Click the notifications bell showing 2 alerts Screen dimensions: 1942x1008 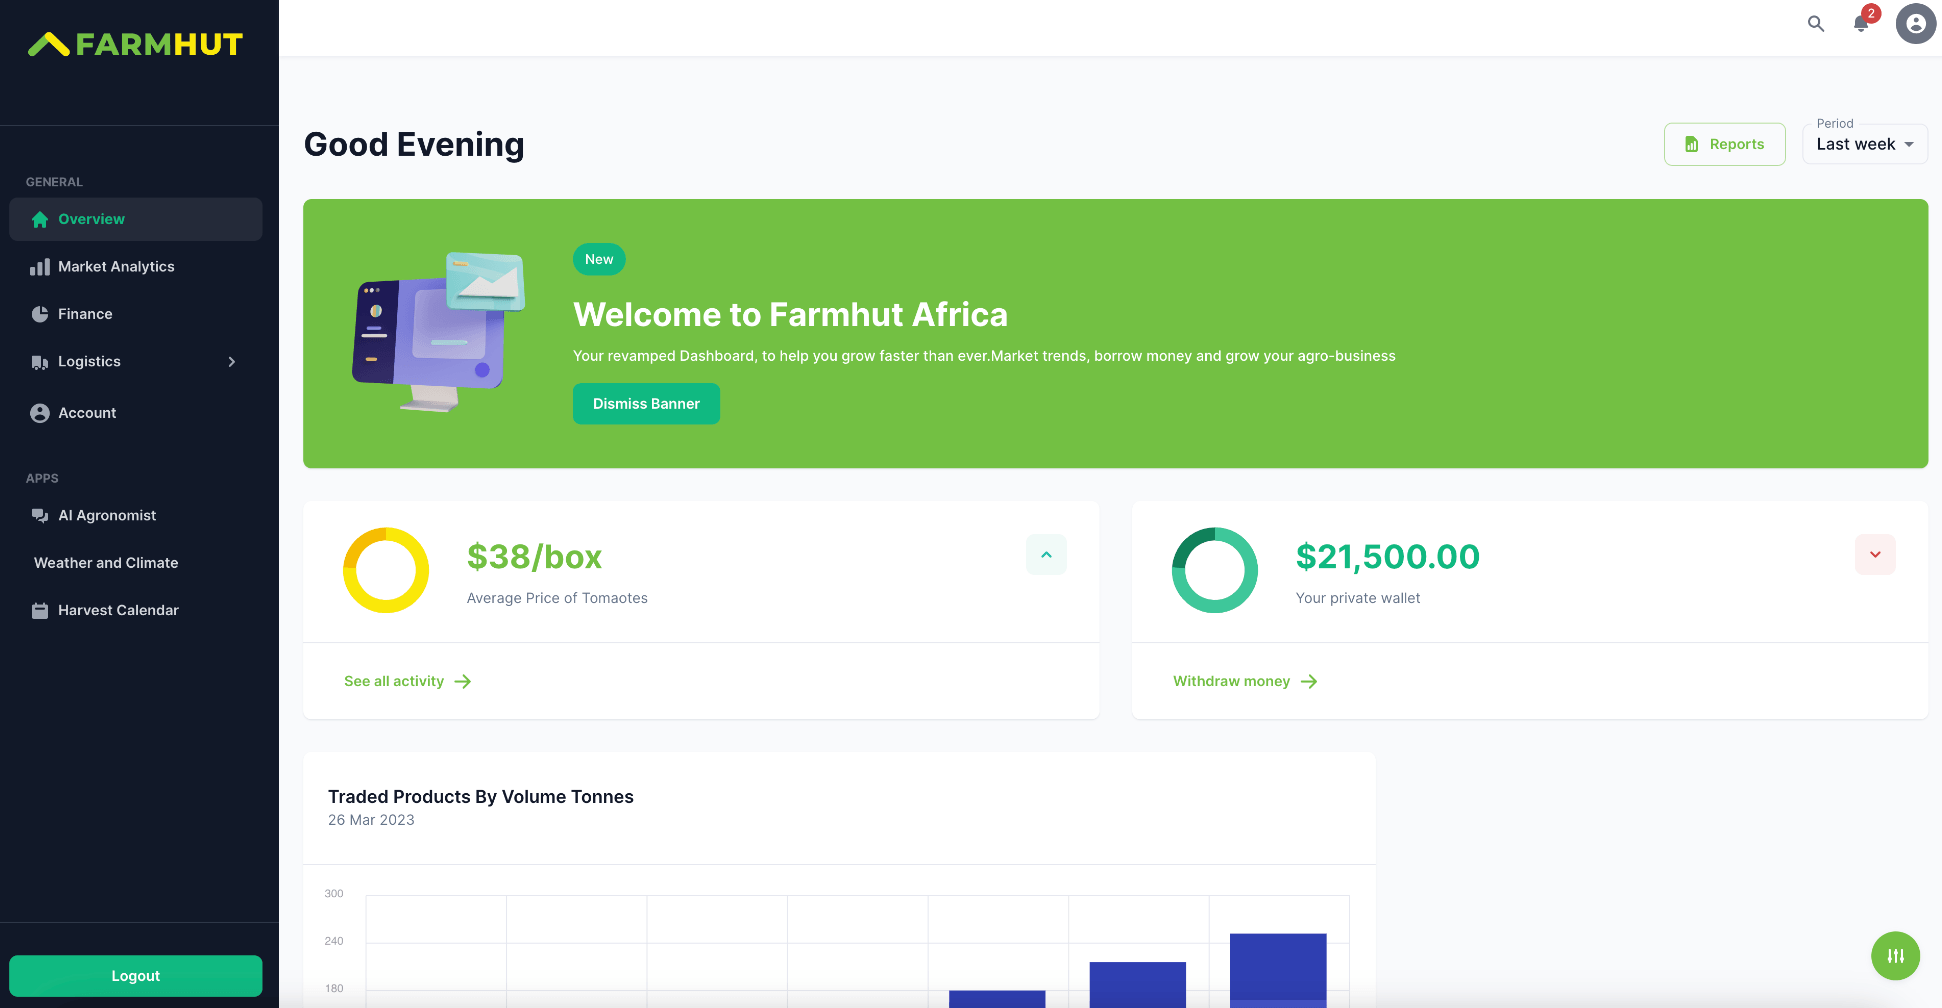pyautogui.click(x=1861, y=23)
